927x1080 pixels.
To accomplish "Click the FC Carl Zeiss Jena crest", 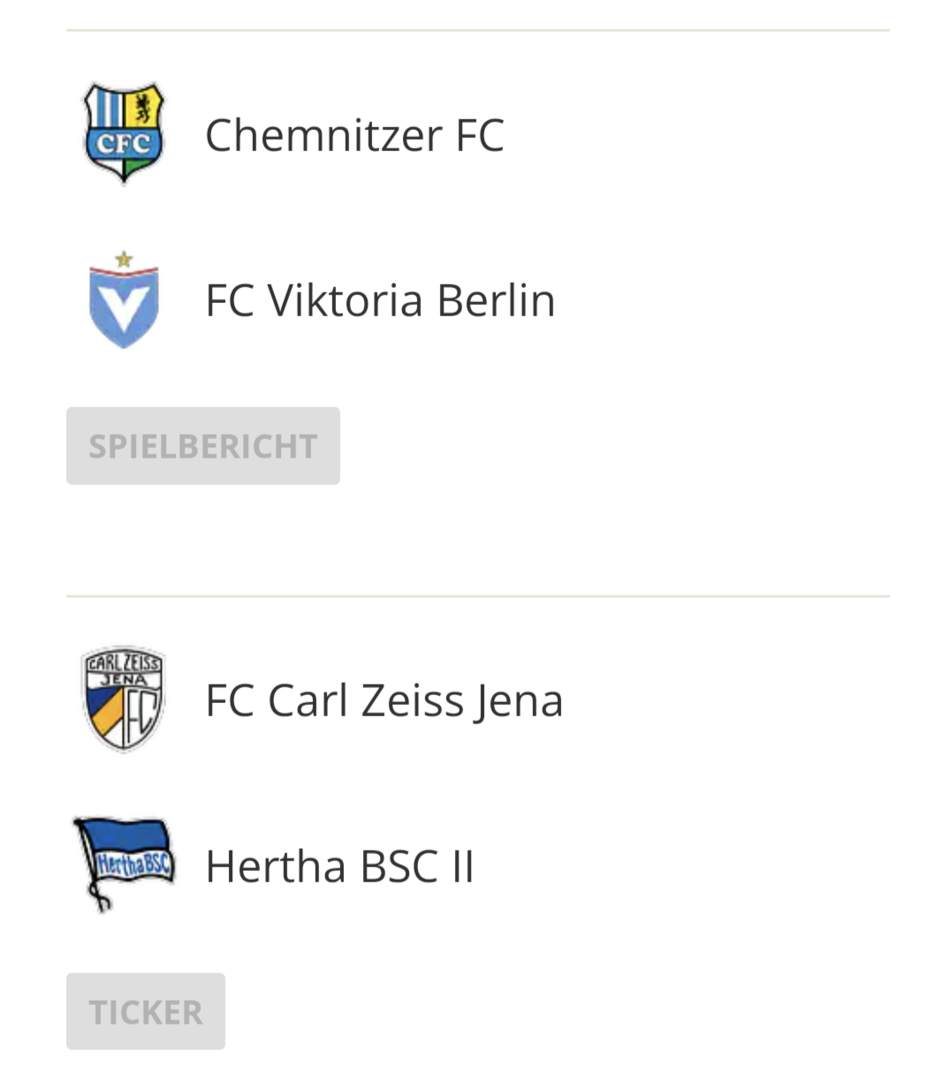I will click(x=123, y=699).
